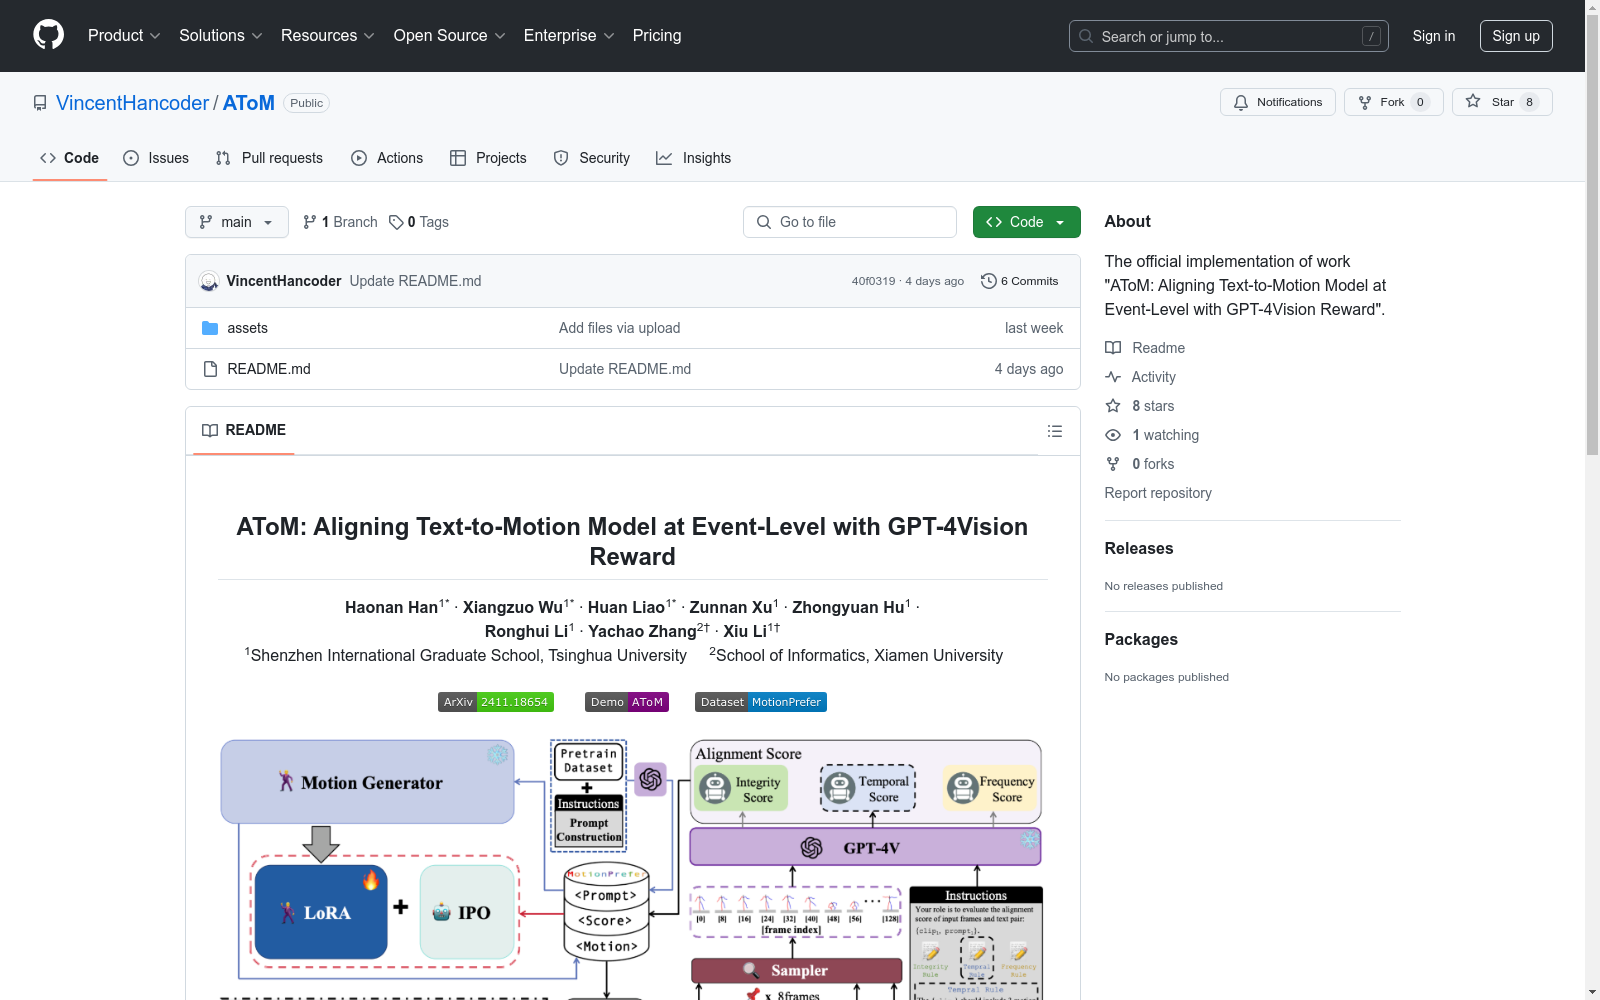Go to GitHub homepage via the Octocat logo
Screen dimensions: 1600x1000
coord(48,35)
